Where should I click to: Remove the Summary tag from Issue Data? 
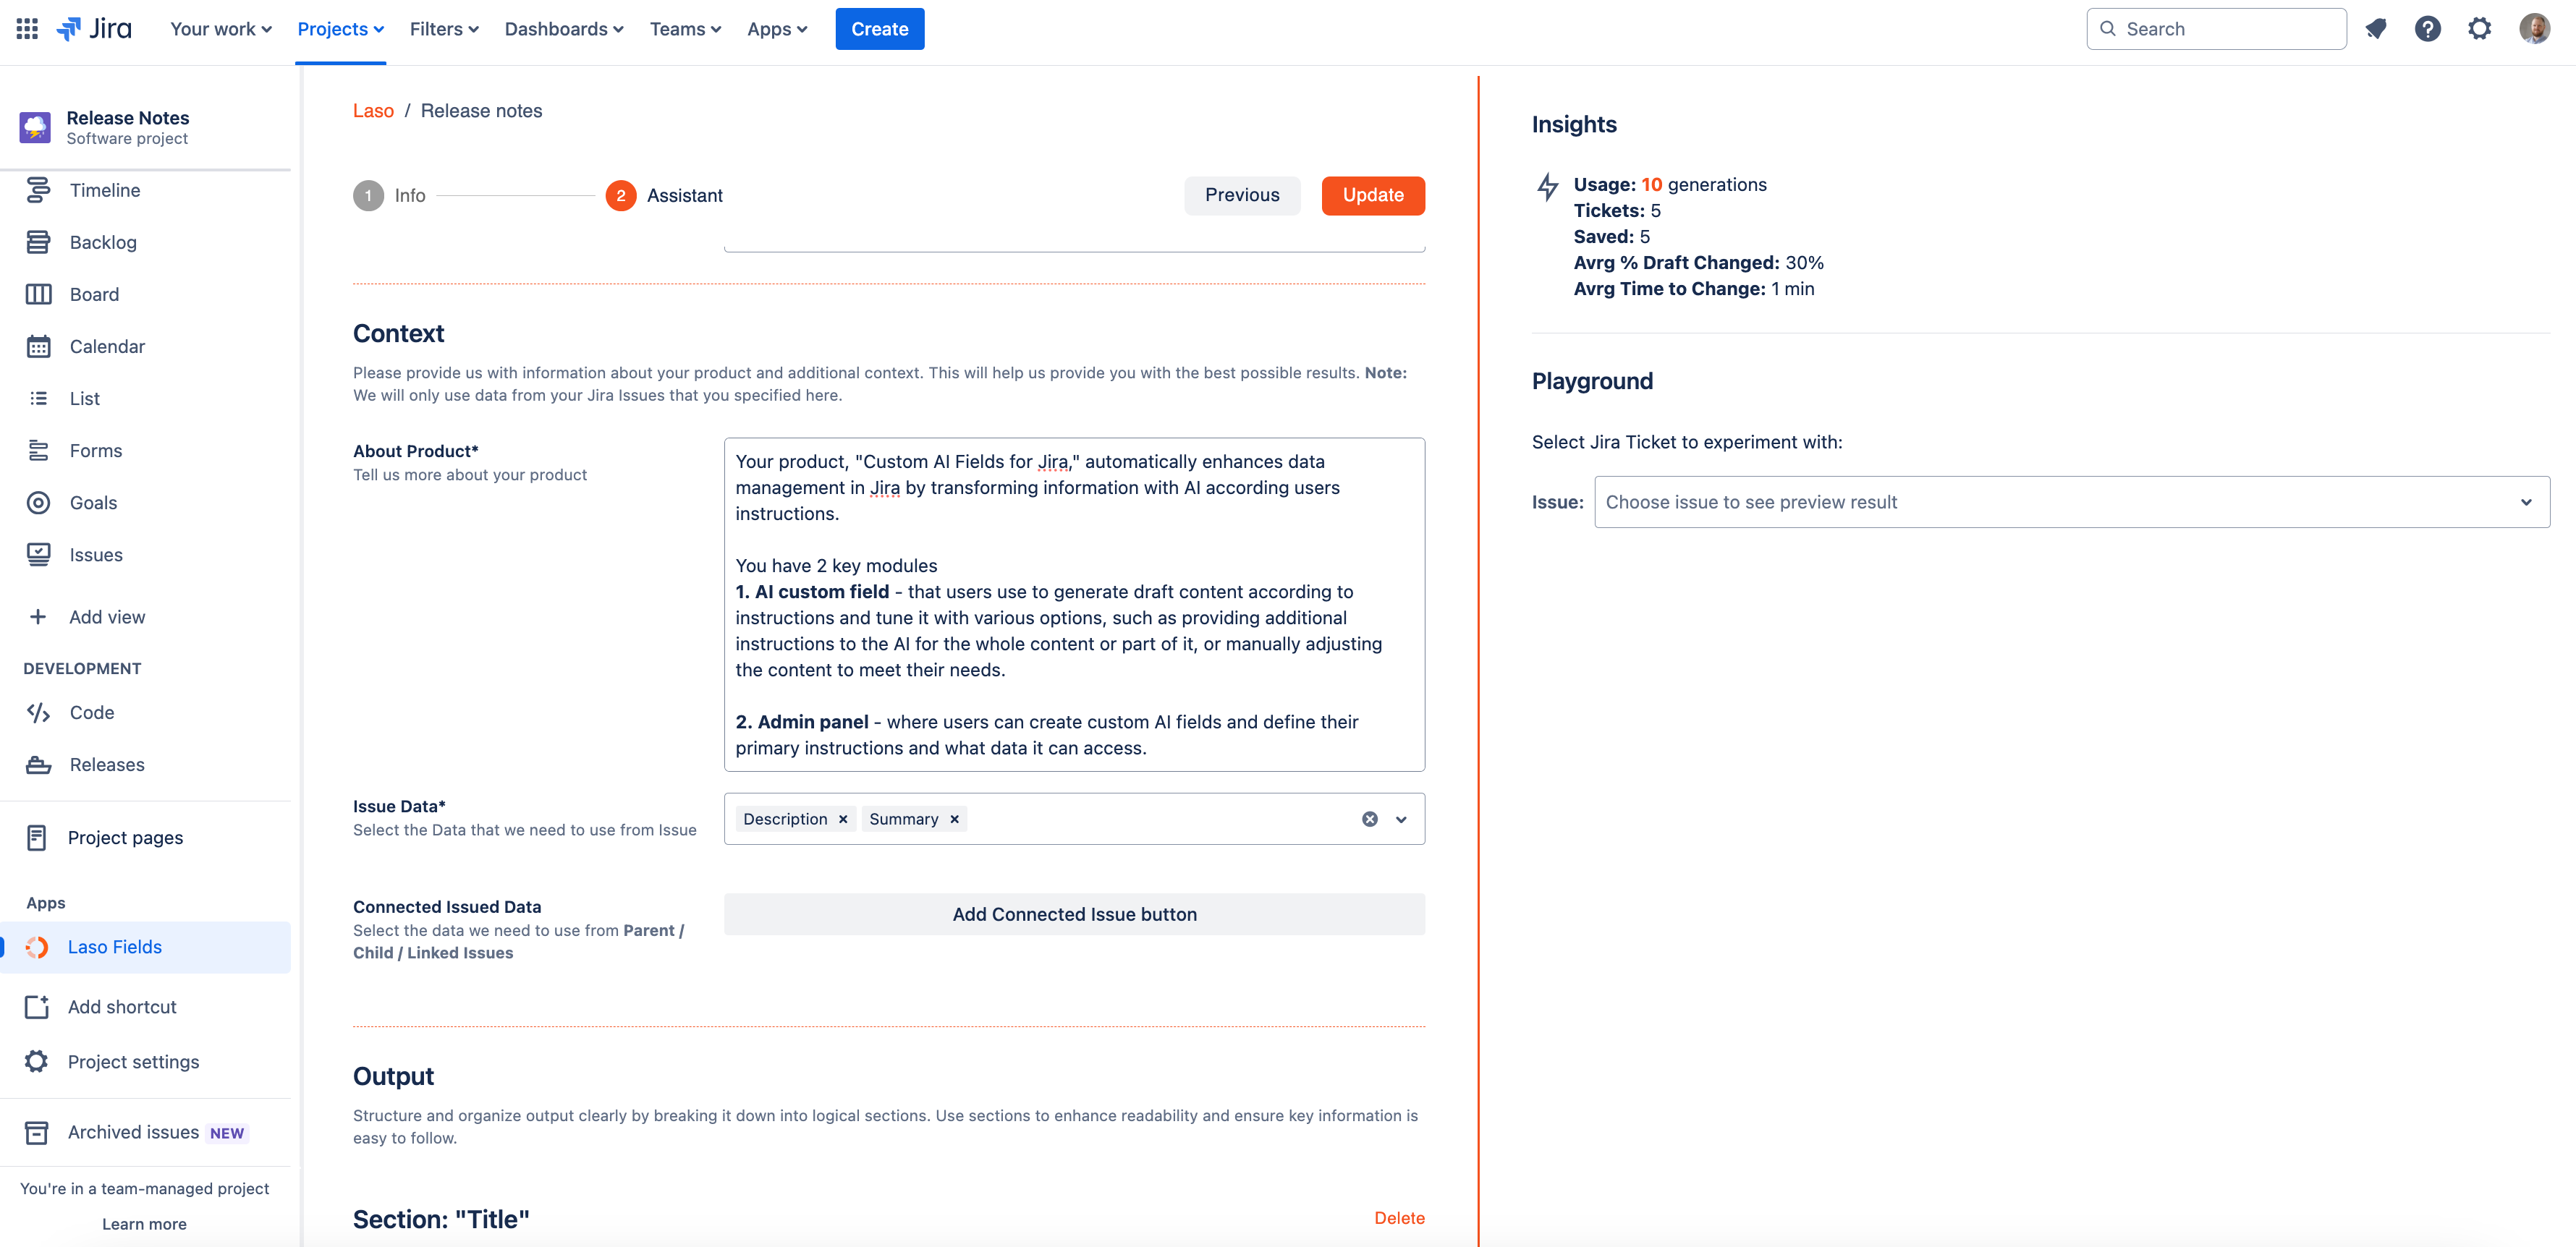pyautogui.click(x=954, y=819)
